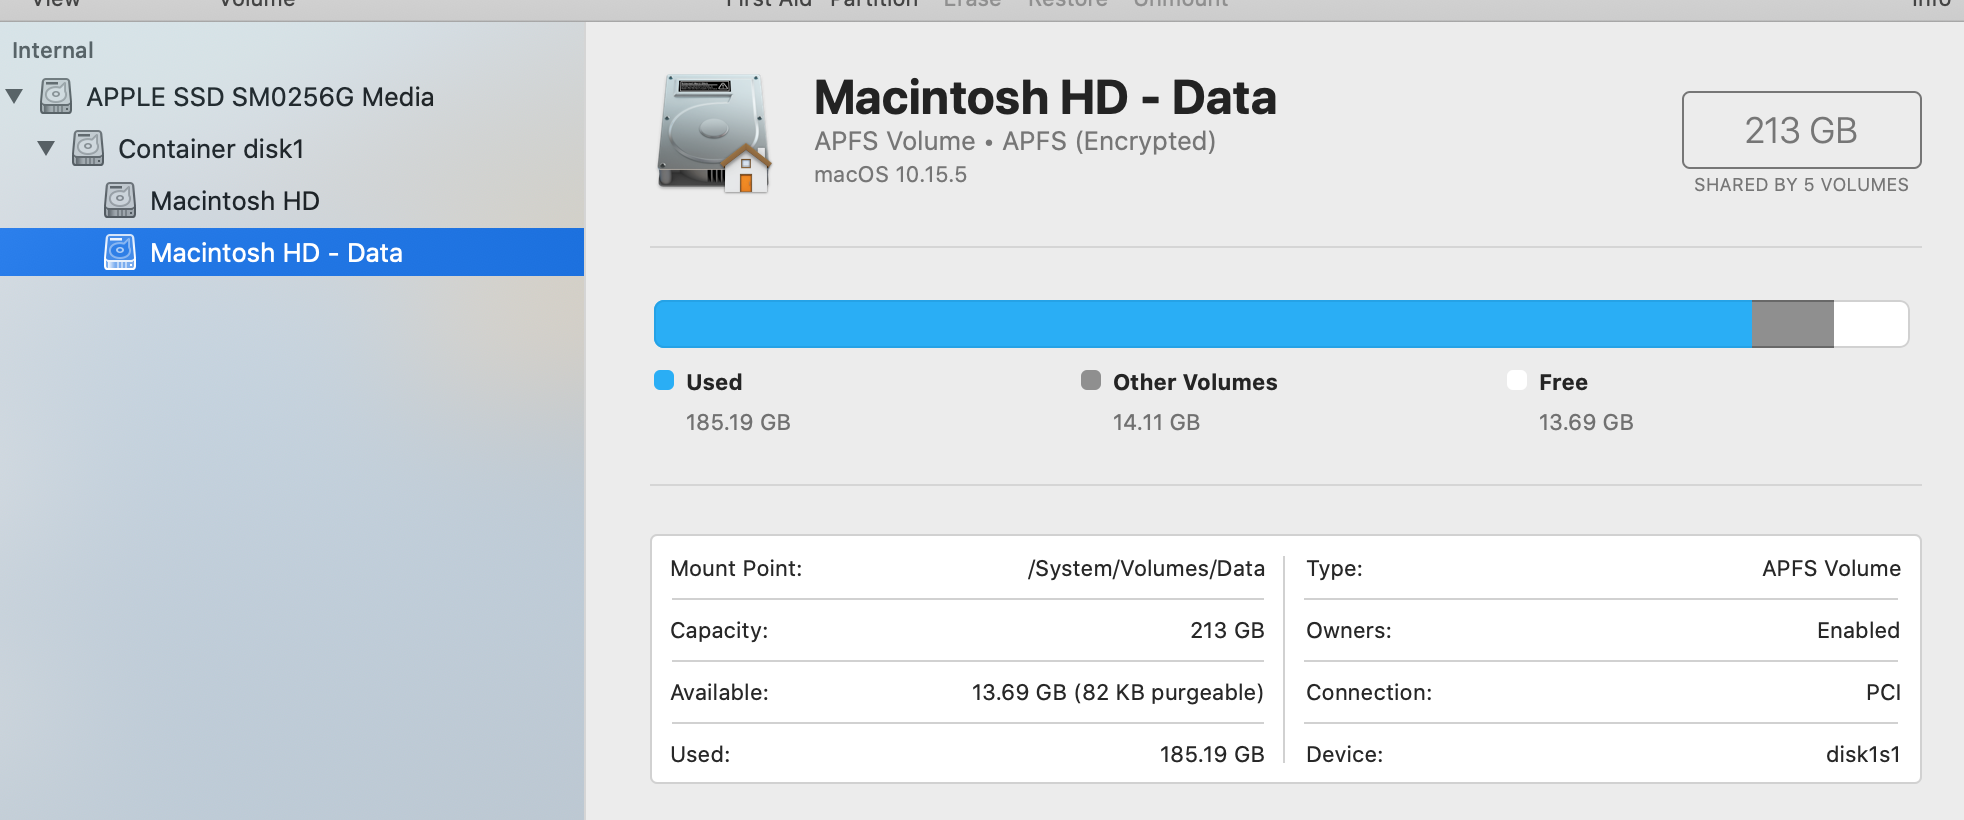Click the large hard drive with house icon

tap(714, 133)
